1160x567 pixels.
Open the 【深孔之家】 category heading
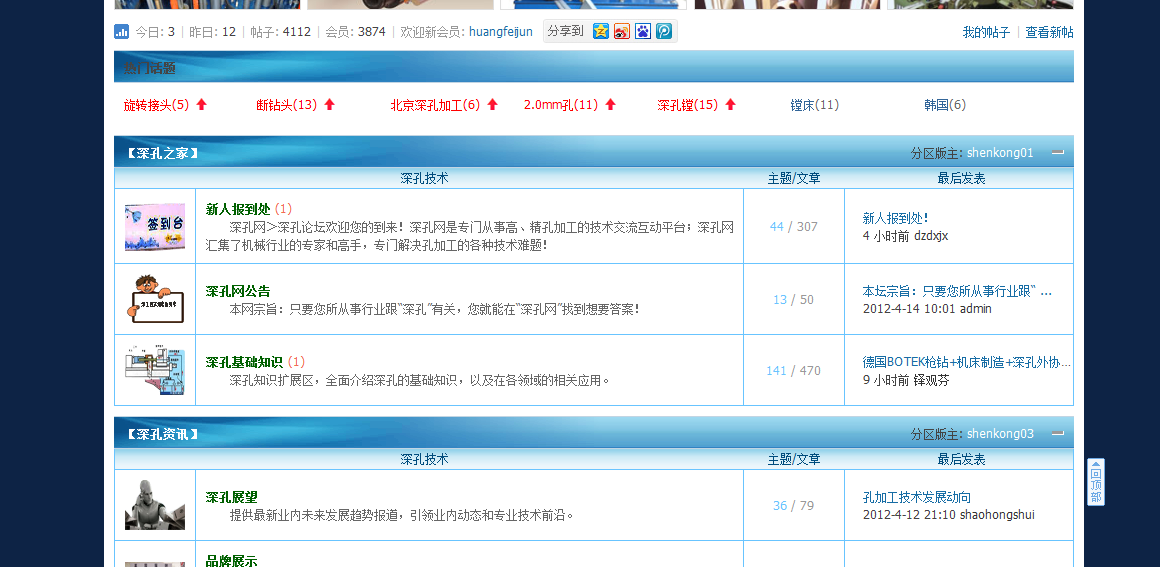(163, 153)
